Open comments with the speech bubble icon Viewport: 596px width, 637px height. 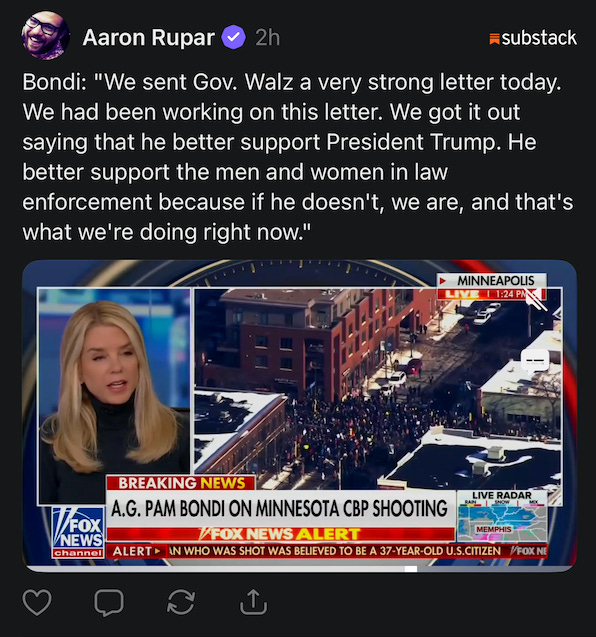pos(109,602)
